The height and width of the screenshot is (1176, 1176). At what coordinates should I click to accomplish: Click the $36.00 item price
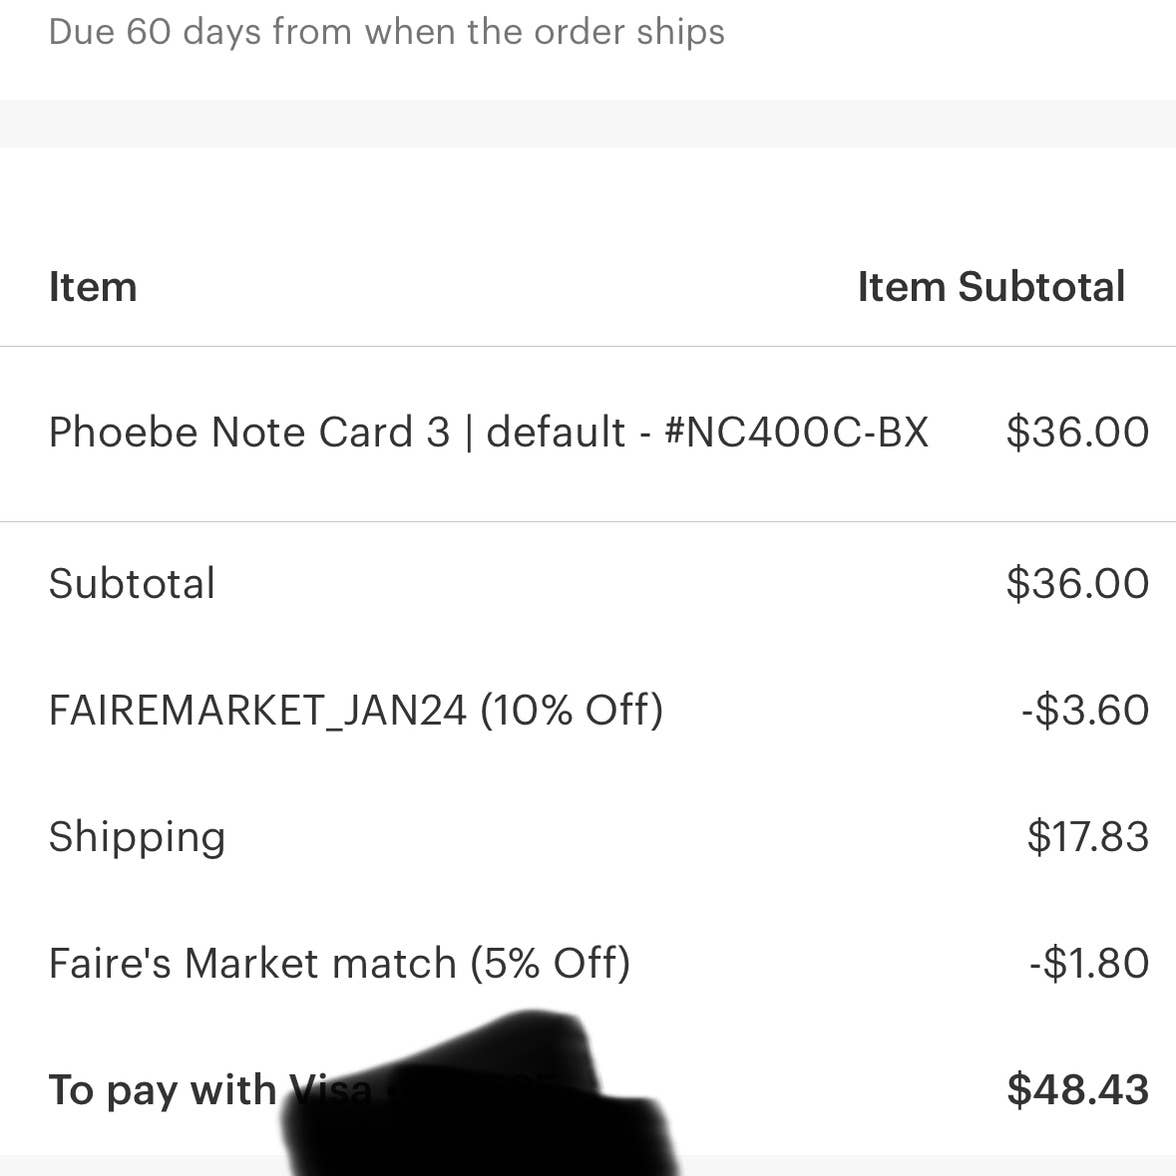point(1077,432)
